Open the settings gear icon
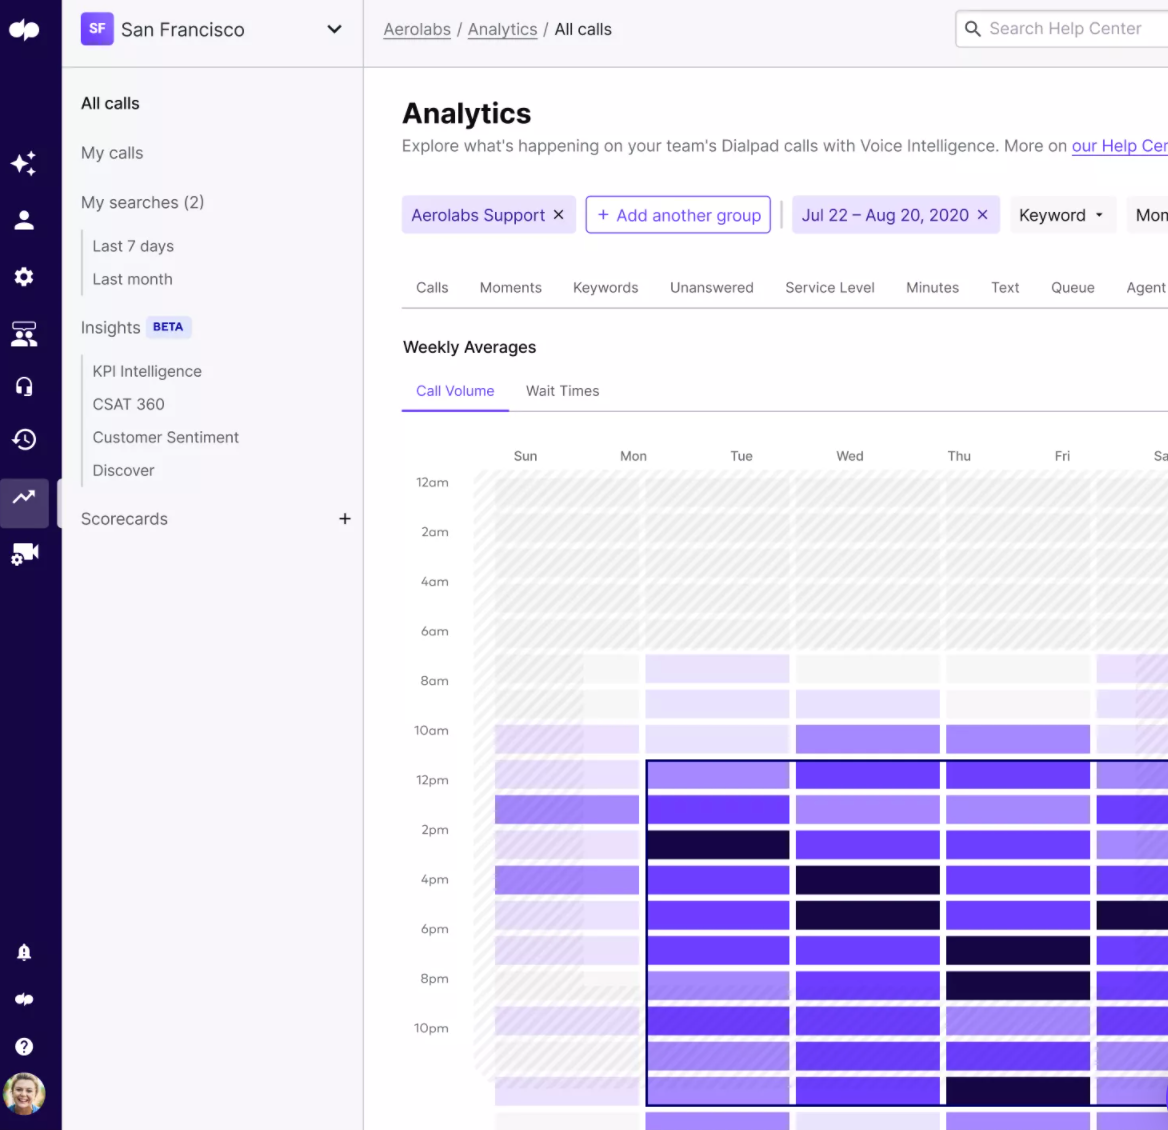The height and width of the screenshot is (1130, 1168). pyautogui.click(x=24, y=277)
